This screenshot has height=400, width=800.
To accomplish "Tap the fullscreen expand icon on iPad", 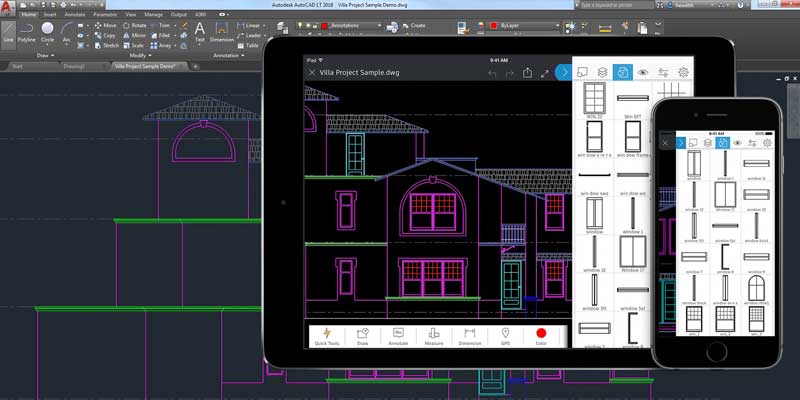I will tap(544, 73).
